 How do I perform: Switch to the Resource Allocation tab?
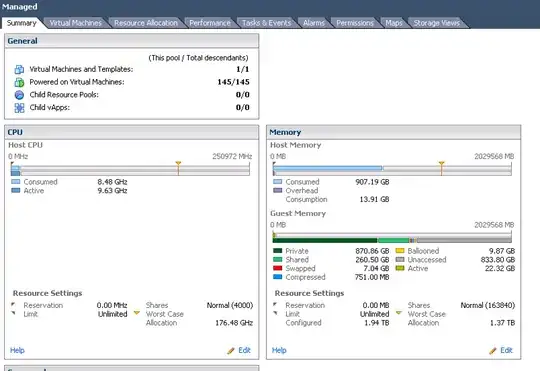coord(146,23)
